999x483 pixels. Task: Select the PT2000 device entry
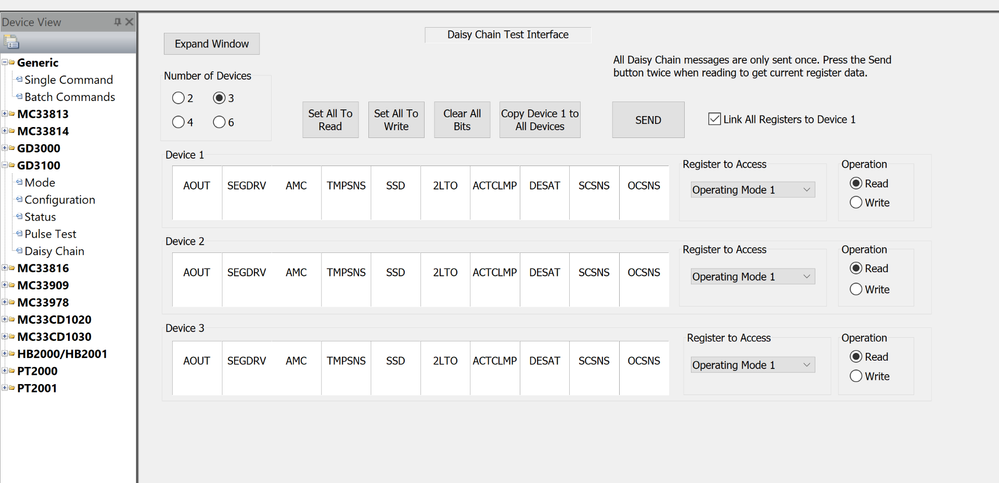37,371
